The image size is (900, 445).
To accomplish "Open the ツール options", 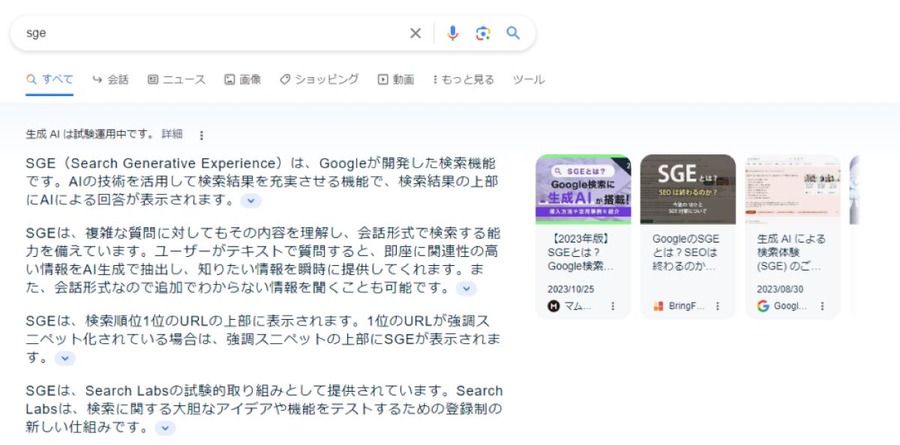I will coord(529,79).
